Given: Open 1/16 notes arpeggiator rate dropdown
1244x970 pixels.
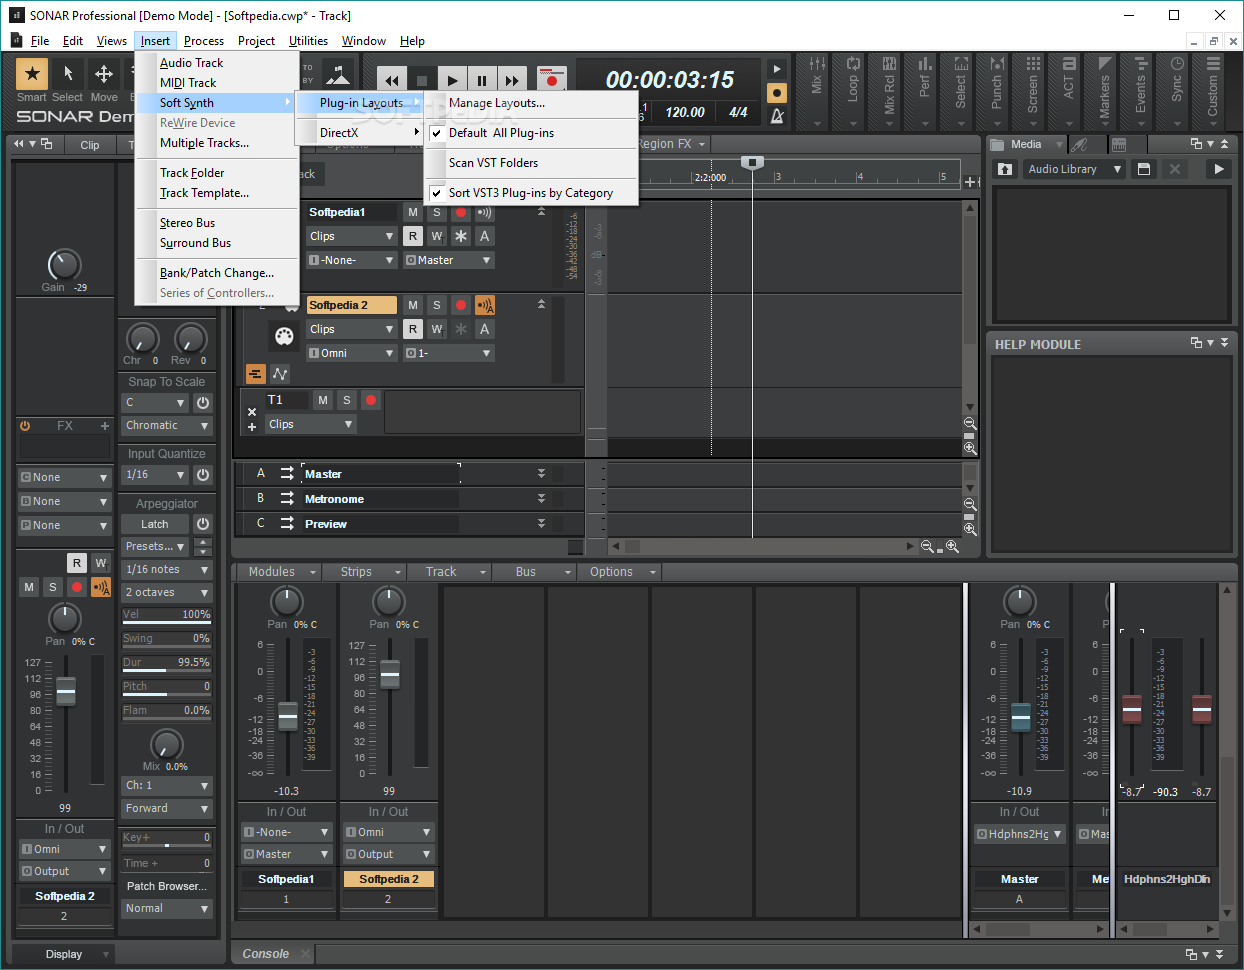Looking at the screenshot, I should [x=167, y=569].
